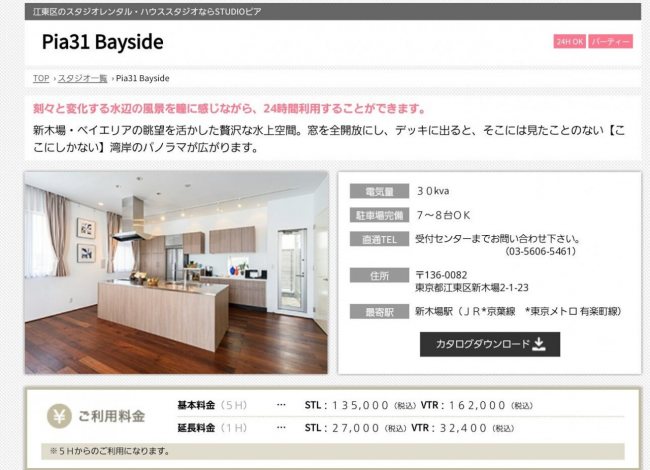
Task: Click the 新木場駅 station text
Action: (x=518, y=311)
